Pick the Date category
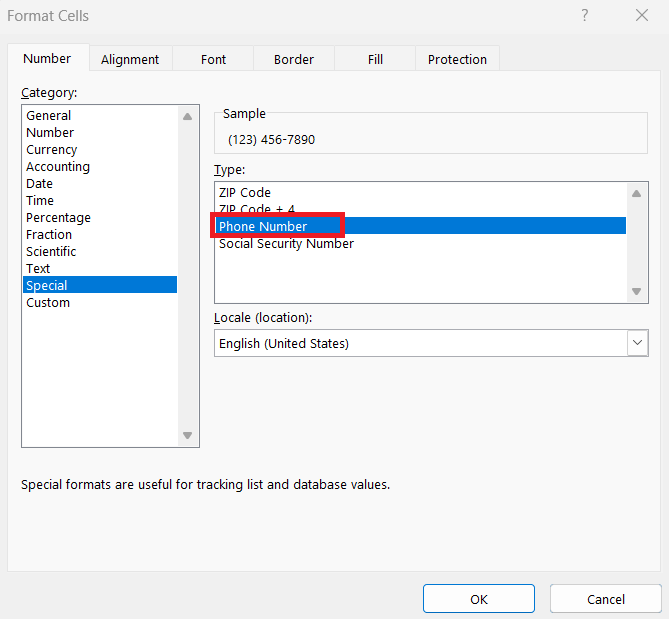The width and height of the screenshot is (669, 619). (100, 183)
